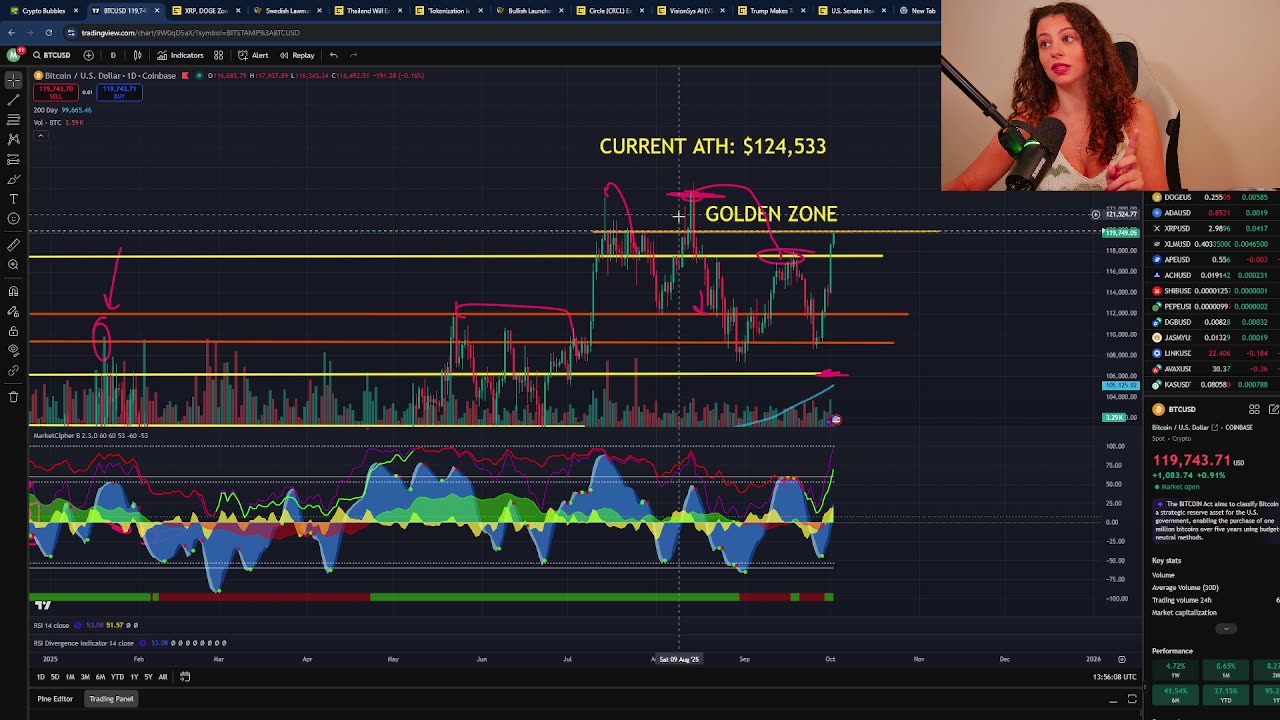The image size is (1280, 720).
Task: Open the D timeframe interval dropdown
Action: [113, 55]
